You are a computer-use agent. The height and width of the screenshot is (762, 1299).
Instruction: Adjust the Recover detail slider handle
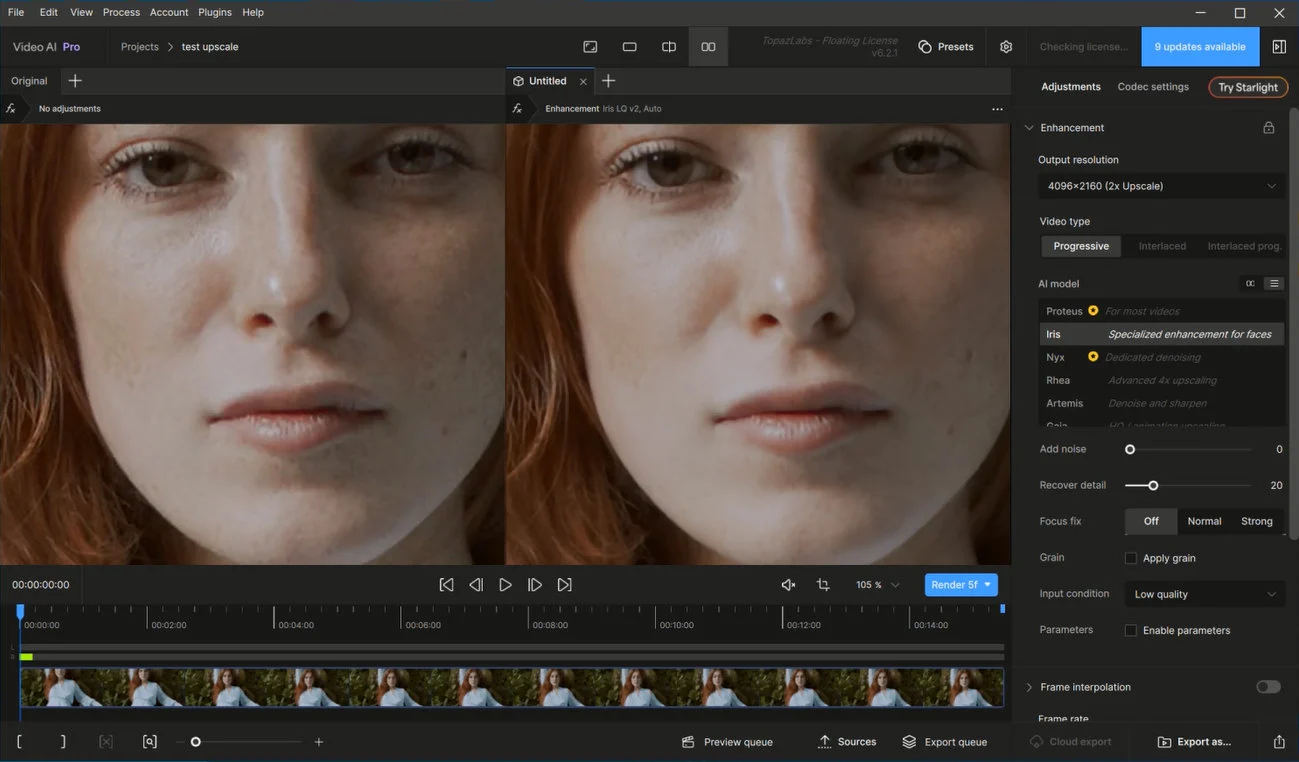(1153, 486)
